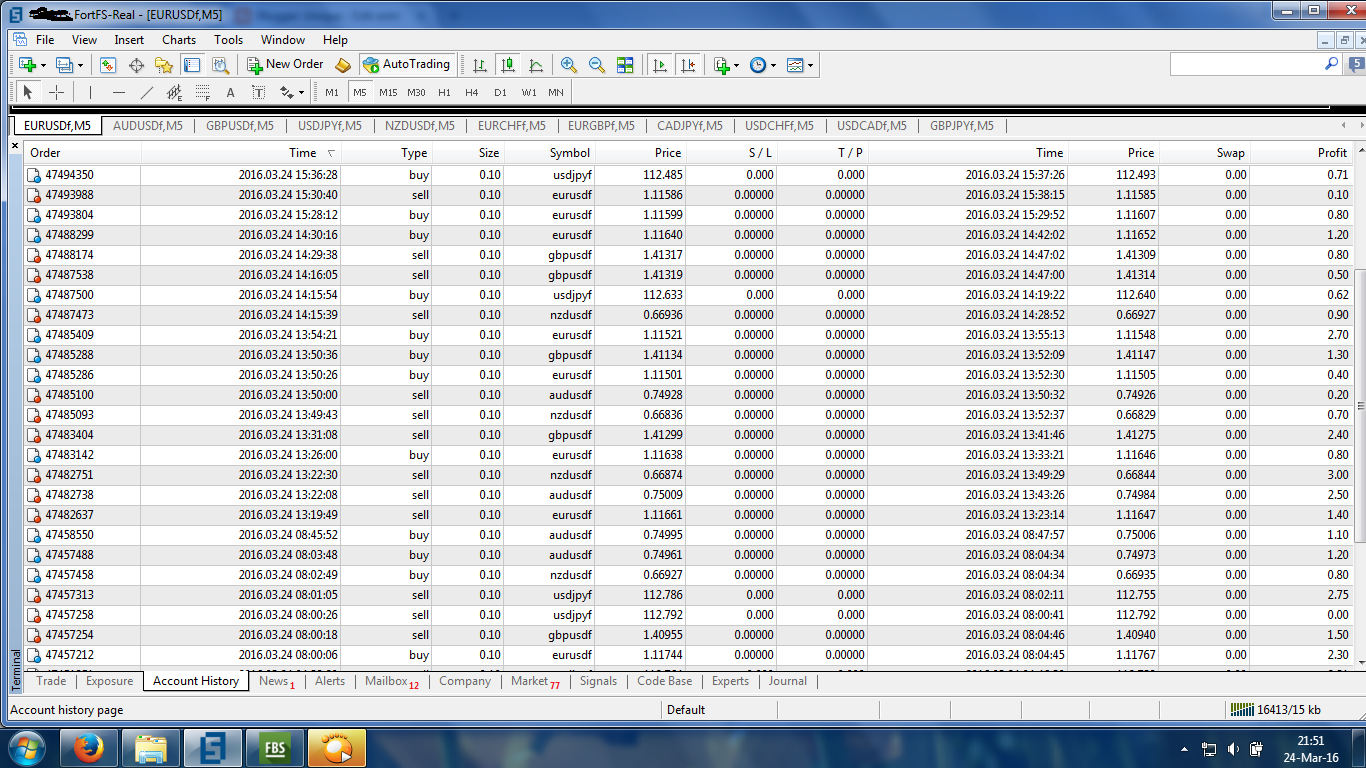Toggle the Terminal panel button
The image size is (1366, 768).
click(192, 65)
